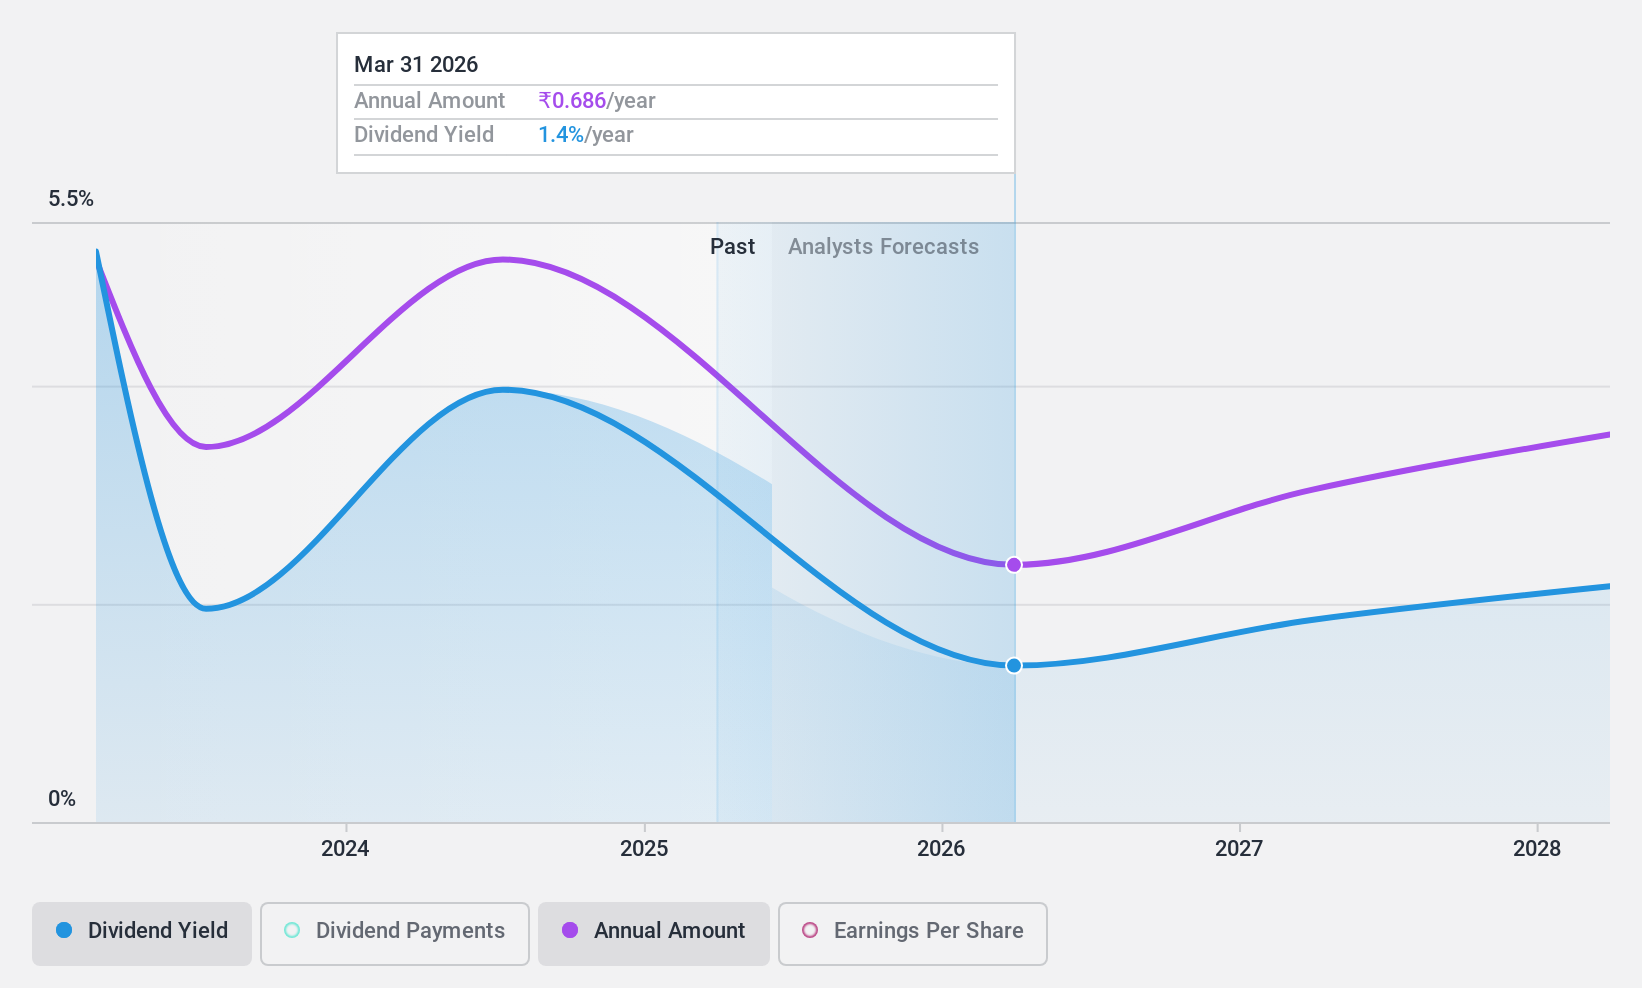Screen dimensions: 1642x988
Task: Click 'Dividend Yield' label in tooltip
Action: (424, 135)
